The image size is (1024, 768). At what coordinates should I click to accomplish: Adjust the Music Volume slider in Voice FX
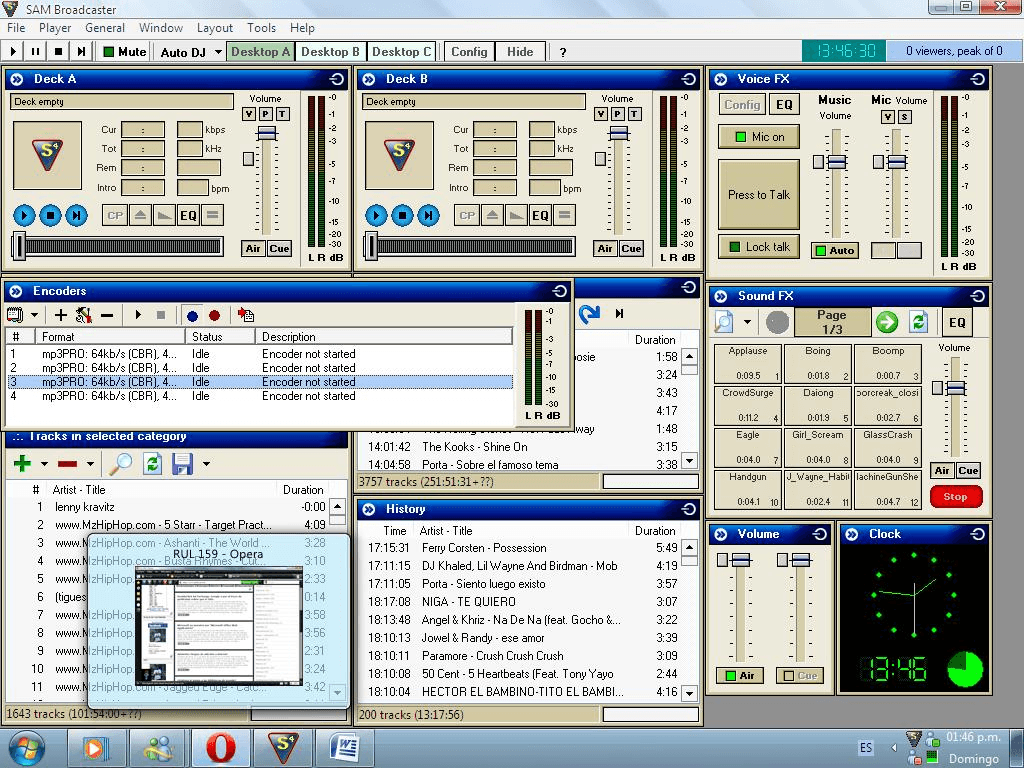point(836,163)
